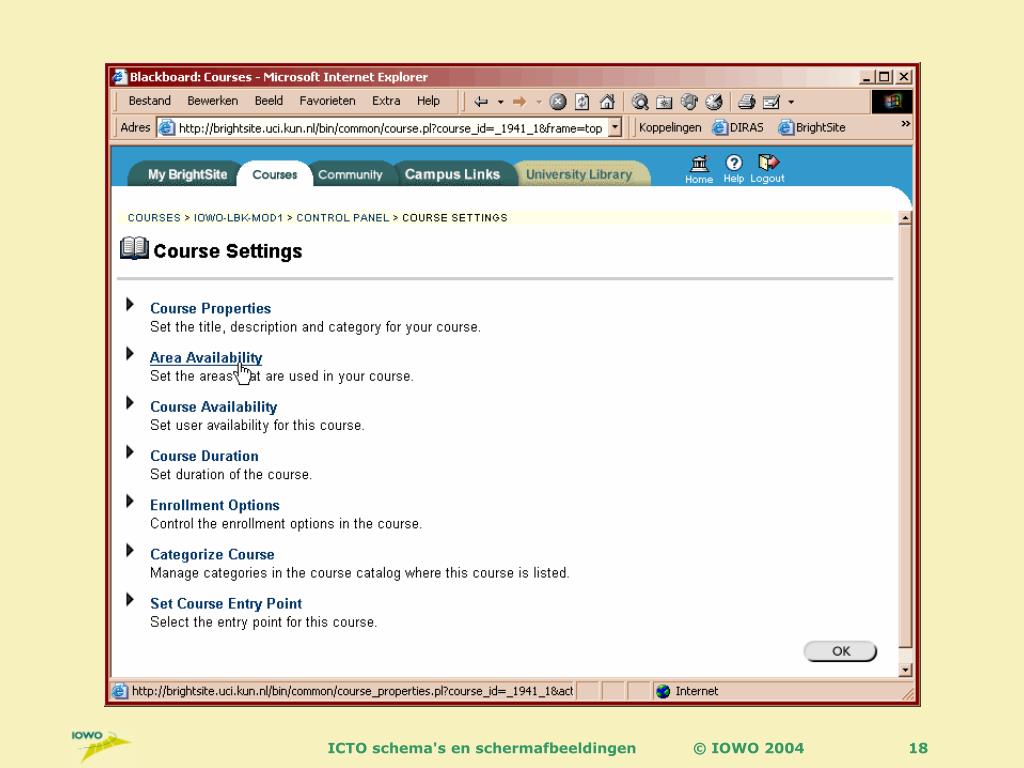The image size is (1024, 768).
Task: Open the Favorieten menu
Action: click(327, 101)
